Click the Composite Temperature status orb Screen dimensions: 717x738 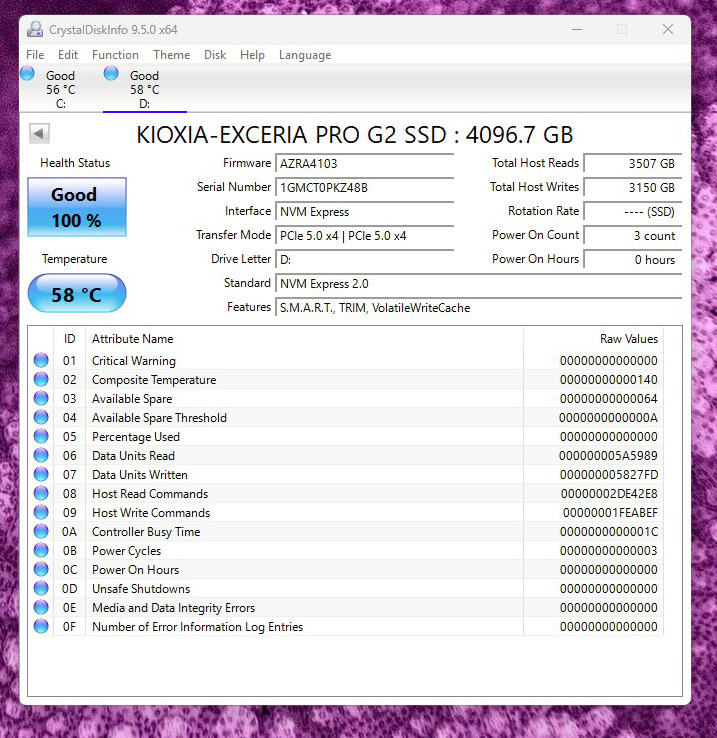click(x=41, y=380)
